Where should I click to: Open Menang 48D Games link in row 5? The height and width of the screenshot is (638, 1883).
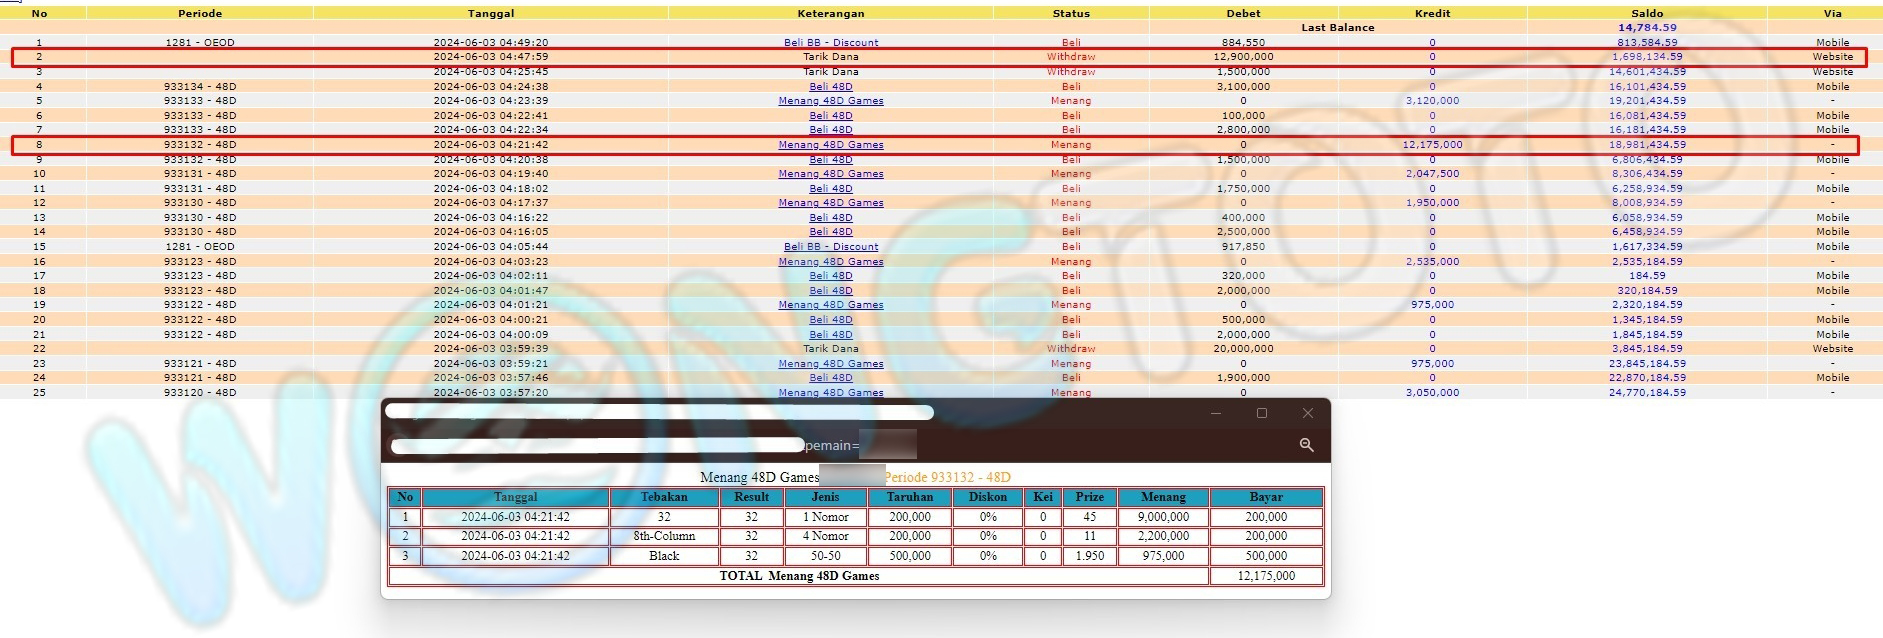[831, 101]
